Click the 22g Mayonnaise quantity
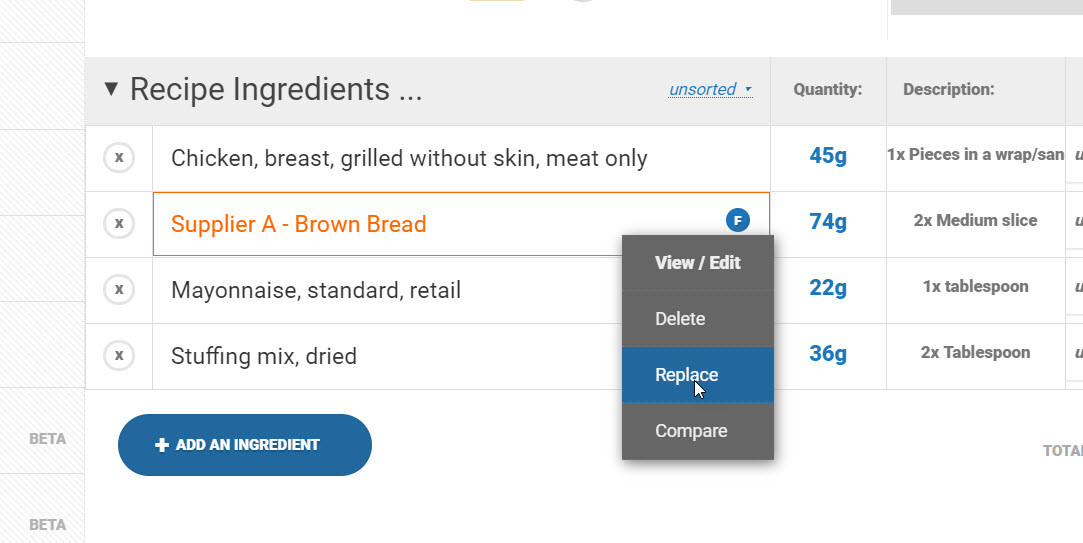 (828, 288)
